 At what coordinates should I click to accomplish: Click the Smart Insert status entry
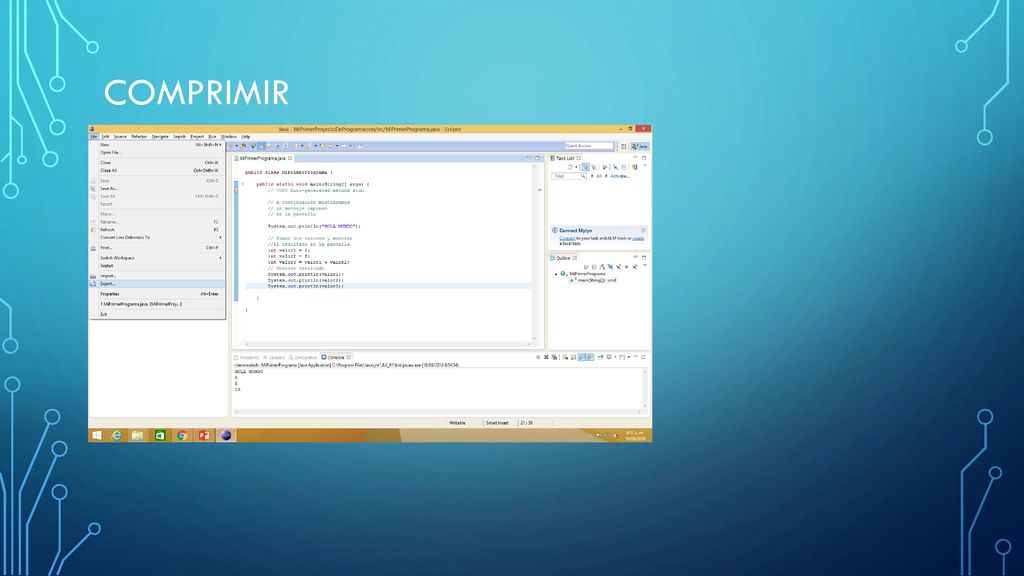coord(497,423)
